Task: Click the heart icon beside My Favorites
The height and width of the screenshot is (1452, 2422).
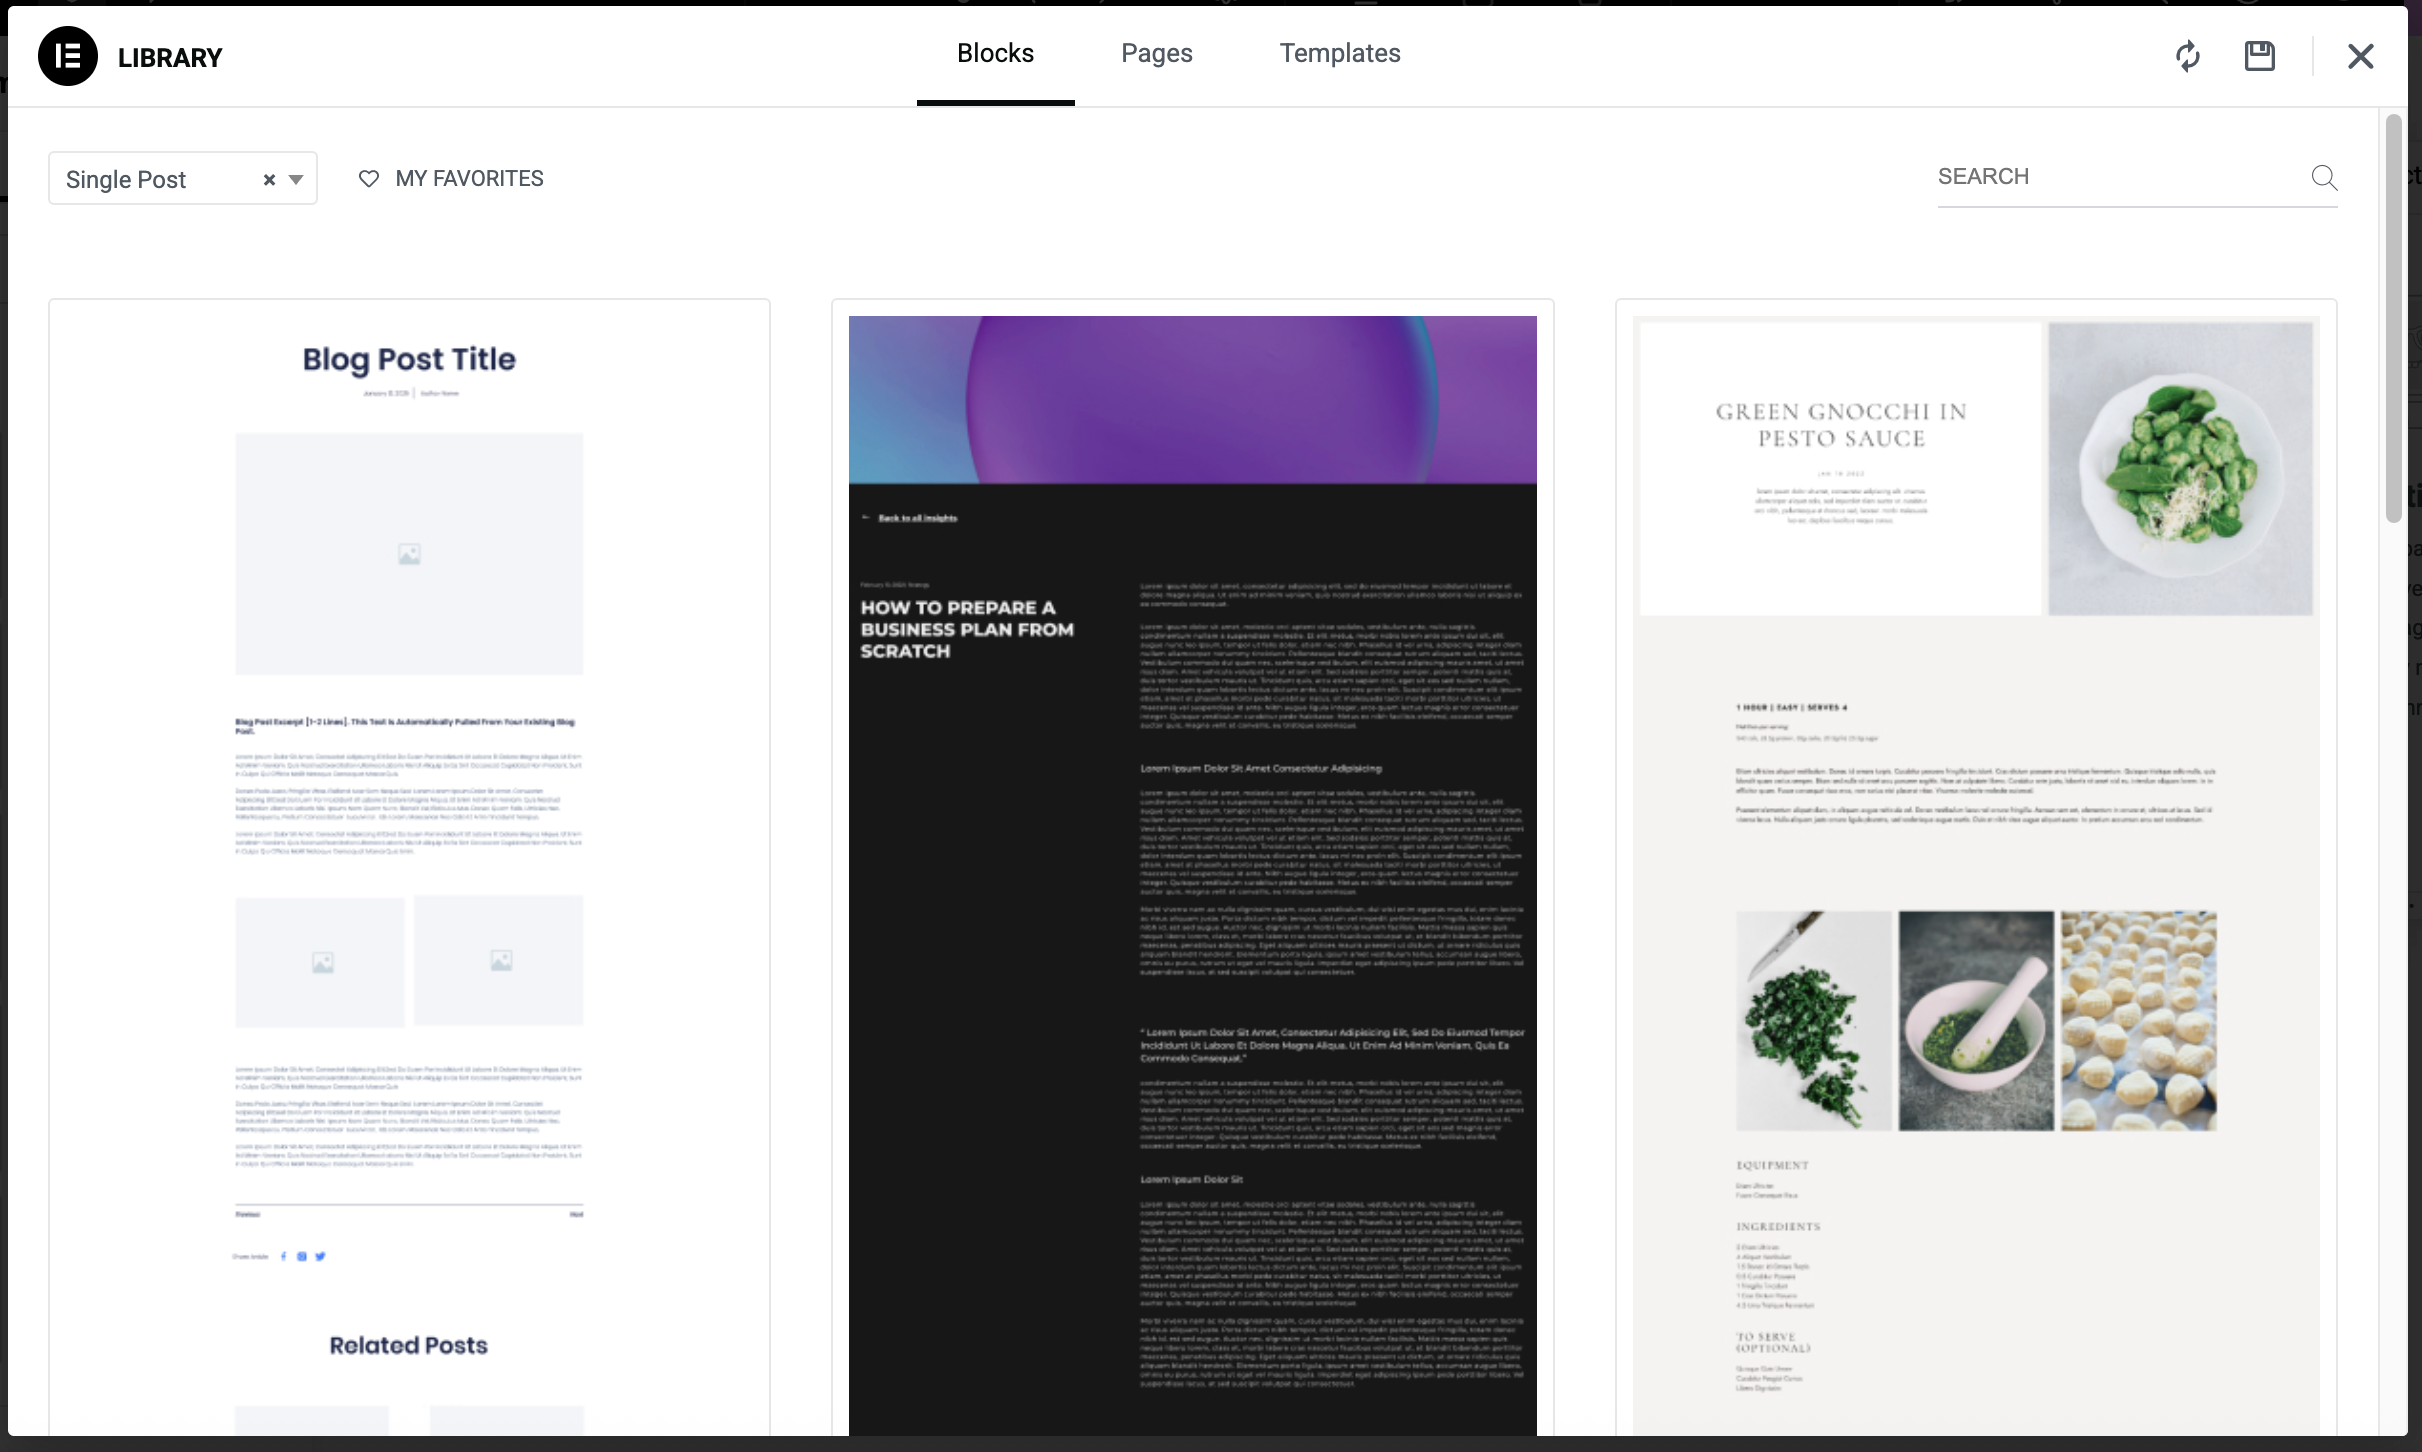Action: (x=369, y=179)
